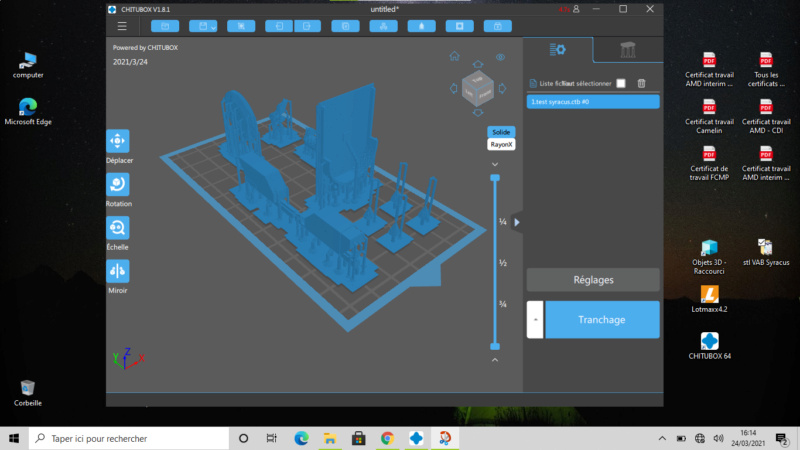
Task: Select the Rotation tool
Action: (x=118, y=184)
